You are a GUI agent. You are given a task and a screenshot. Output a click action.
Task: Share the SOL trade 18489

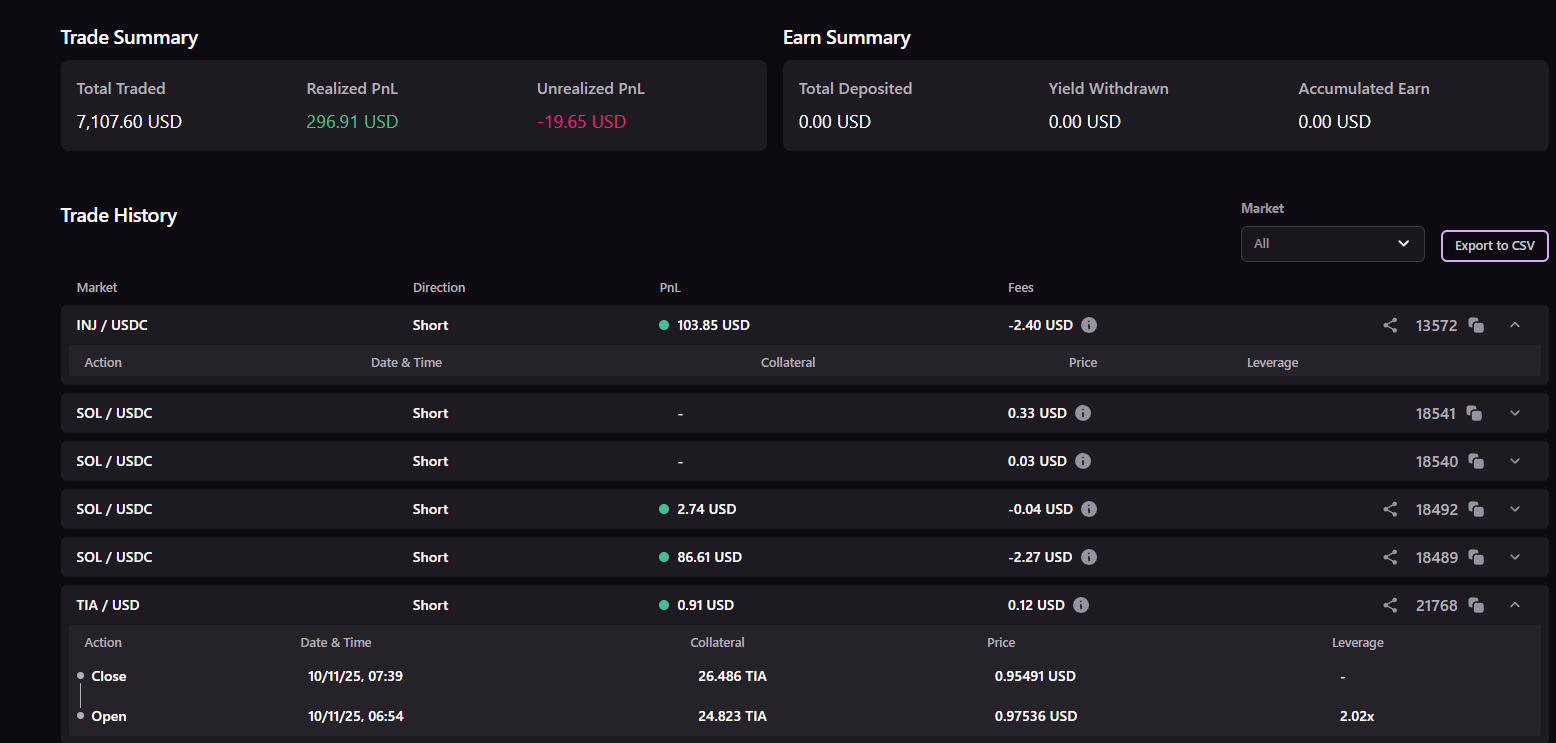[1390, 557]
